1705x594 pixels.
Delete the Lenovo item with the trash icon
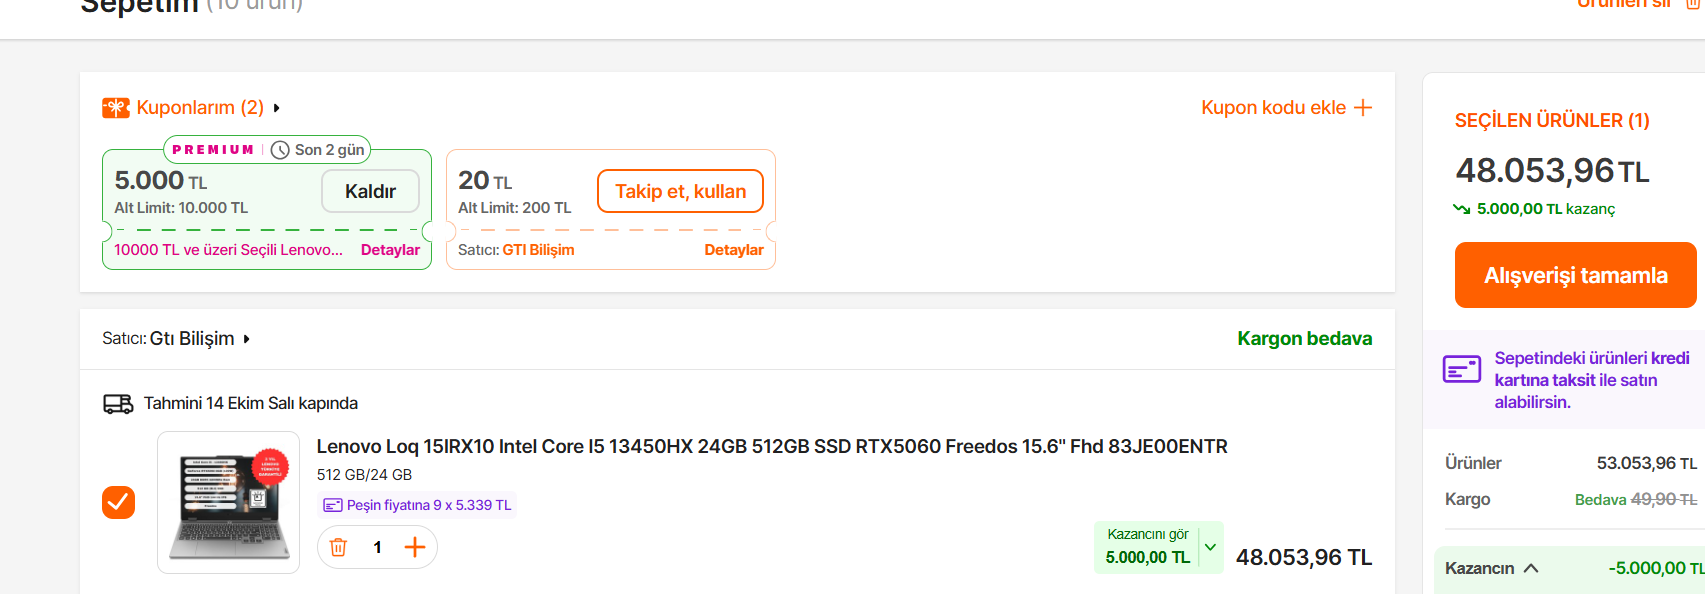(339, 547)
